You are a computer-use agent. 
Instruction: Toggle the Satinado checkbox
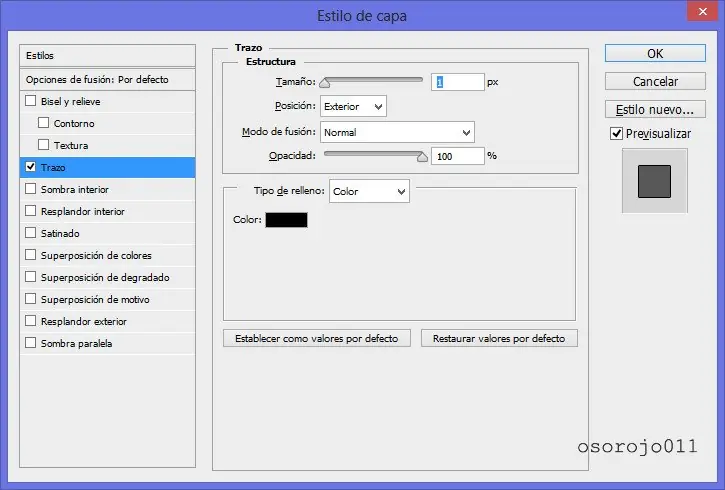31,233
